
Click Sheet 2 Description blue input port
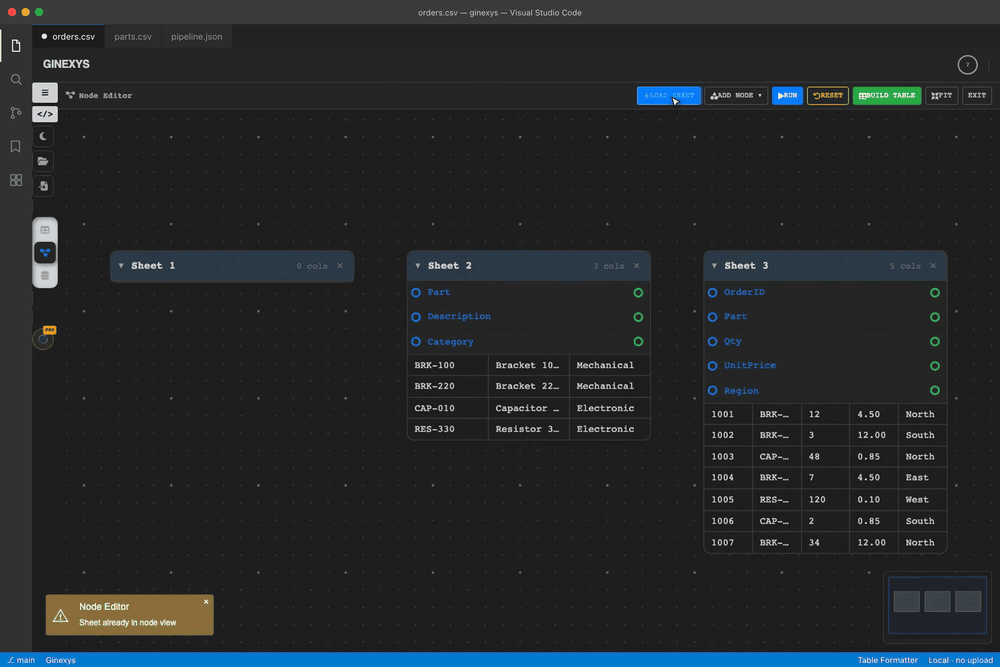pos(416,317)
